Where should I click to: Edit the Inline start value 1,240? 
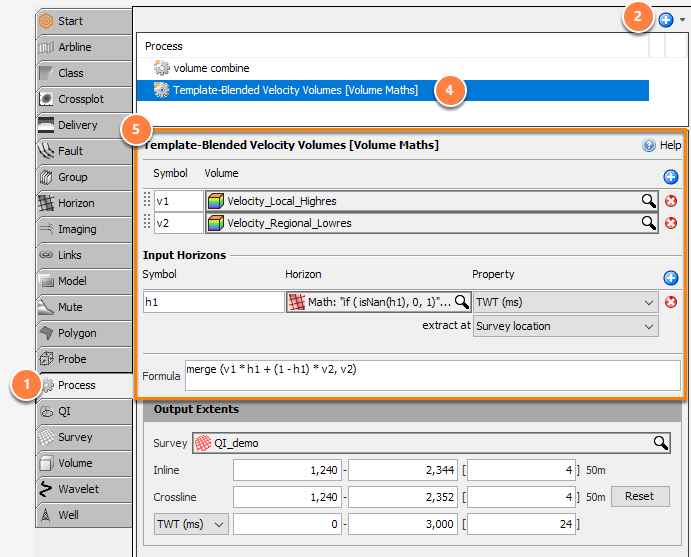pyautogui.click(x=287, y=470)
